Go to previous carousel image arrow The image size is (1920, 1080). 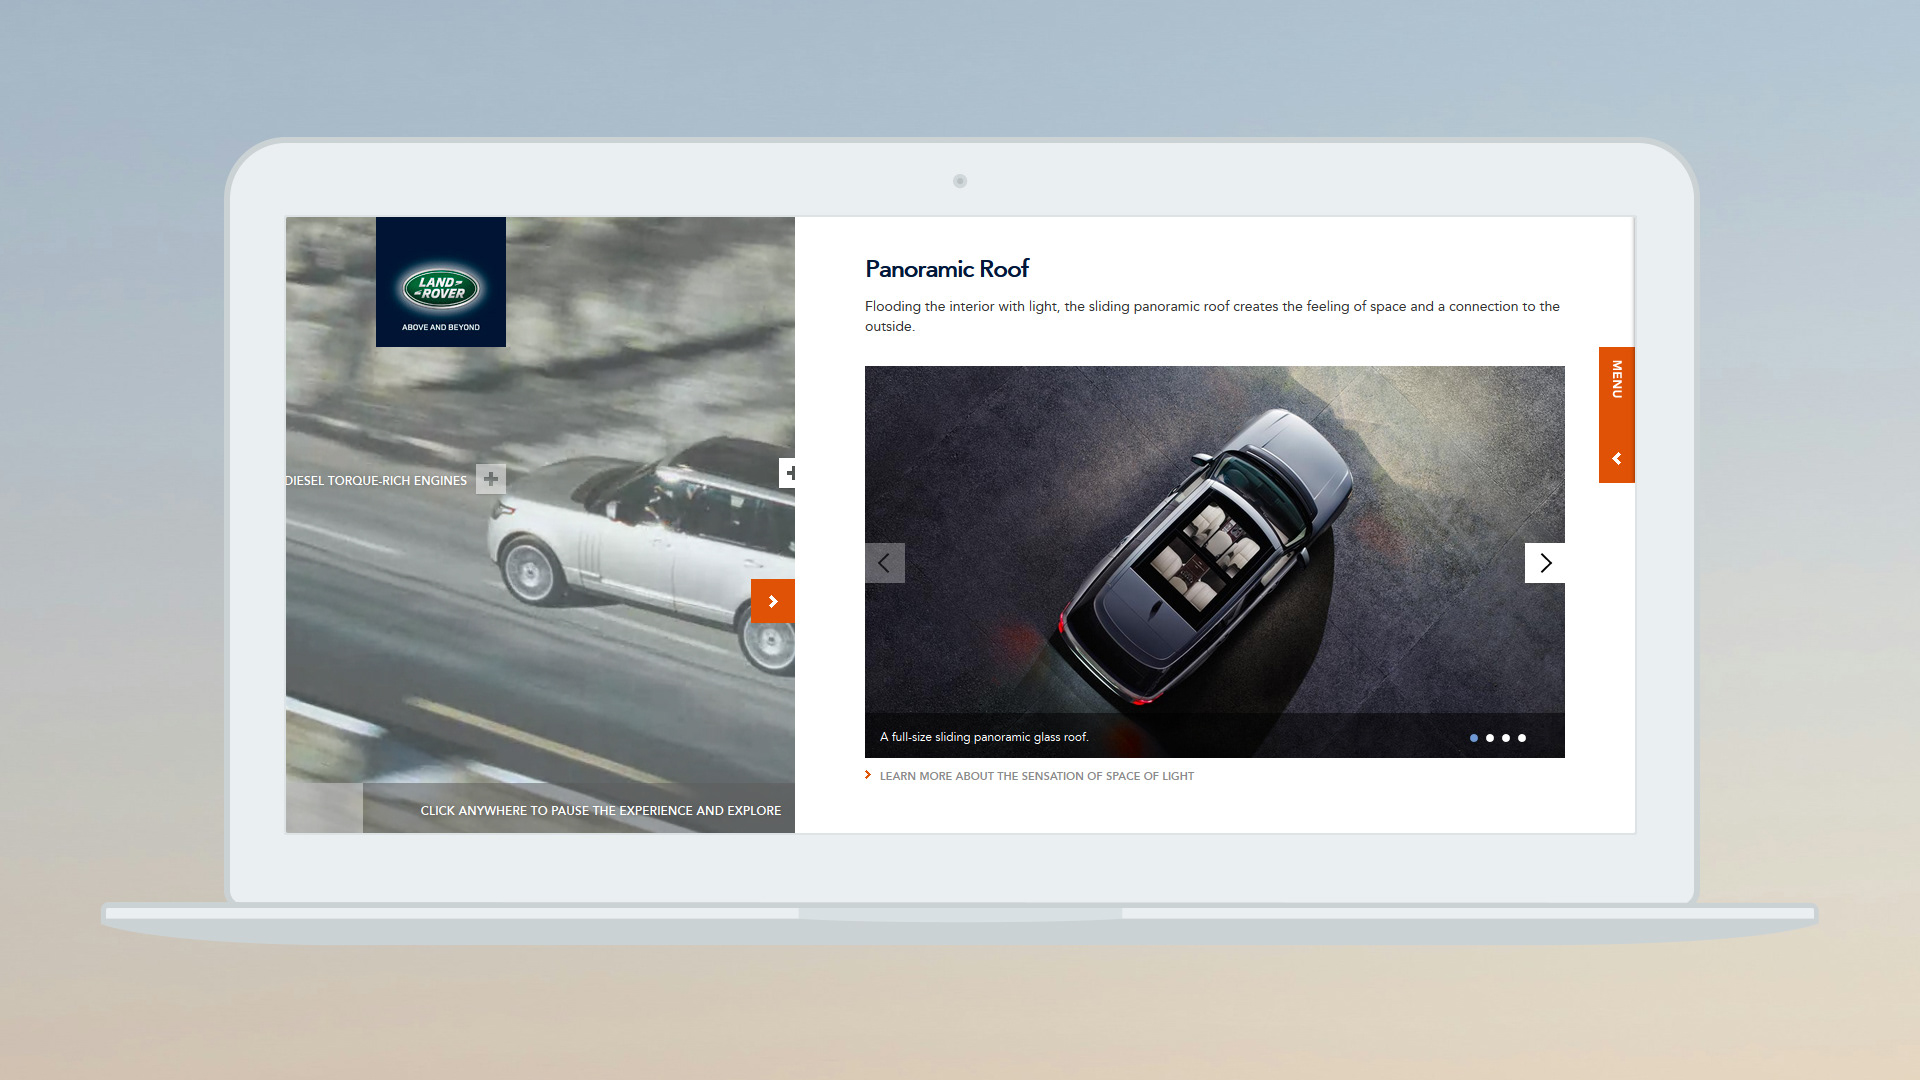click(x=884, y=563)
